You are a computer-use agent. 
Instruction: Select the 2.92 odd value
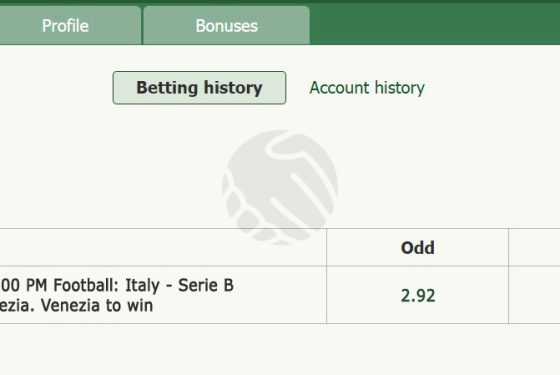(x=418, y=296)
